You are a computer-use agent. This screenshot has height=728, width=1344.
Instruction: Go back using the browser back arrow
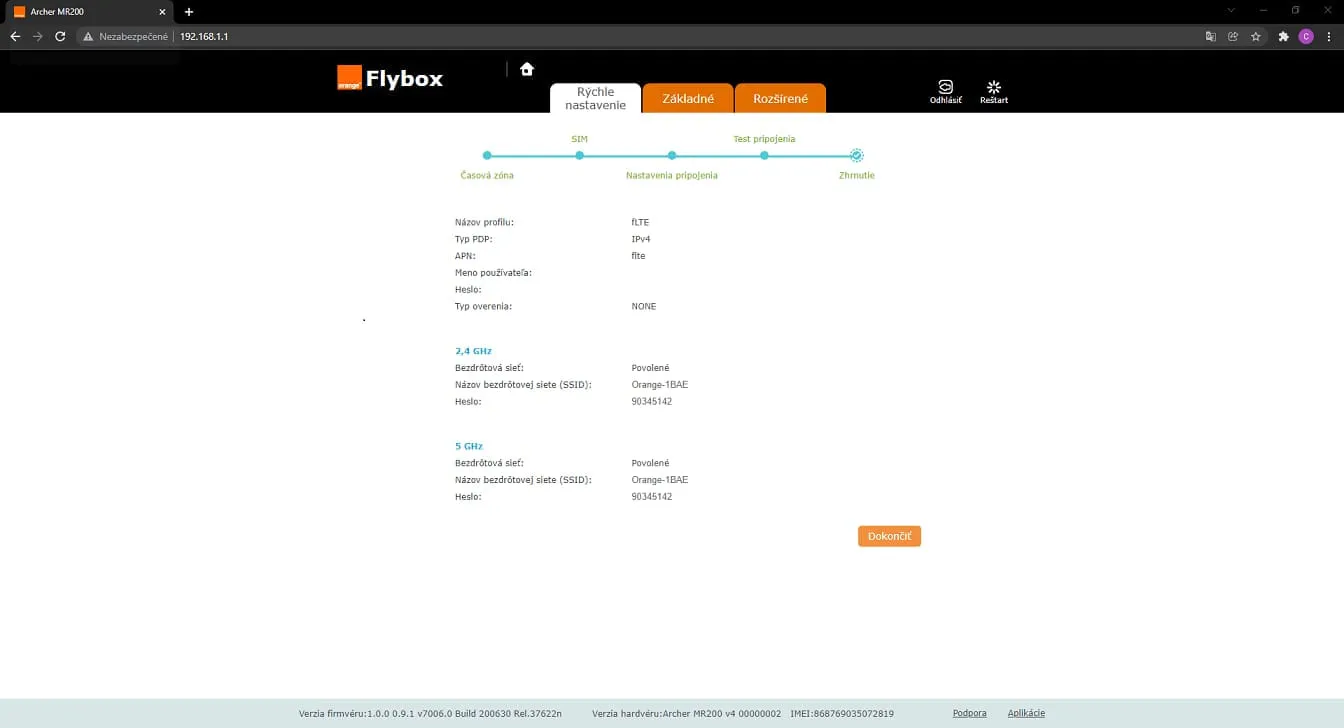point(15,36)
